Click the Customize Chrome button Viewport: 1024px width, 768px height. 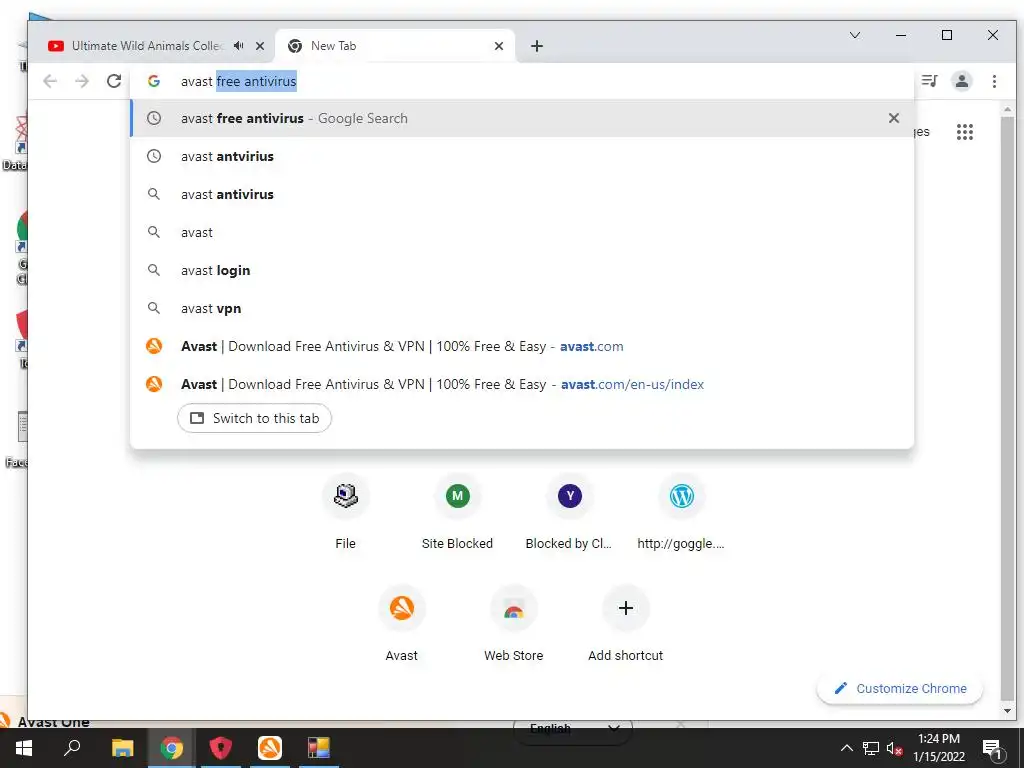pos(900,688)
